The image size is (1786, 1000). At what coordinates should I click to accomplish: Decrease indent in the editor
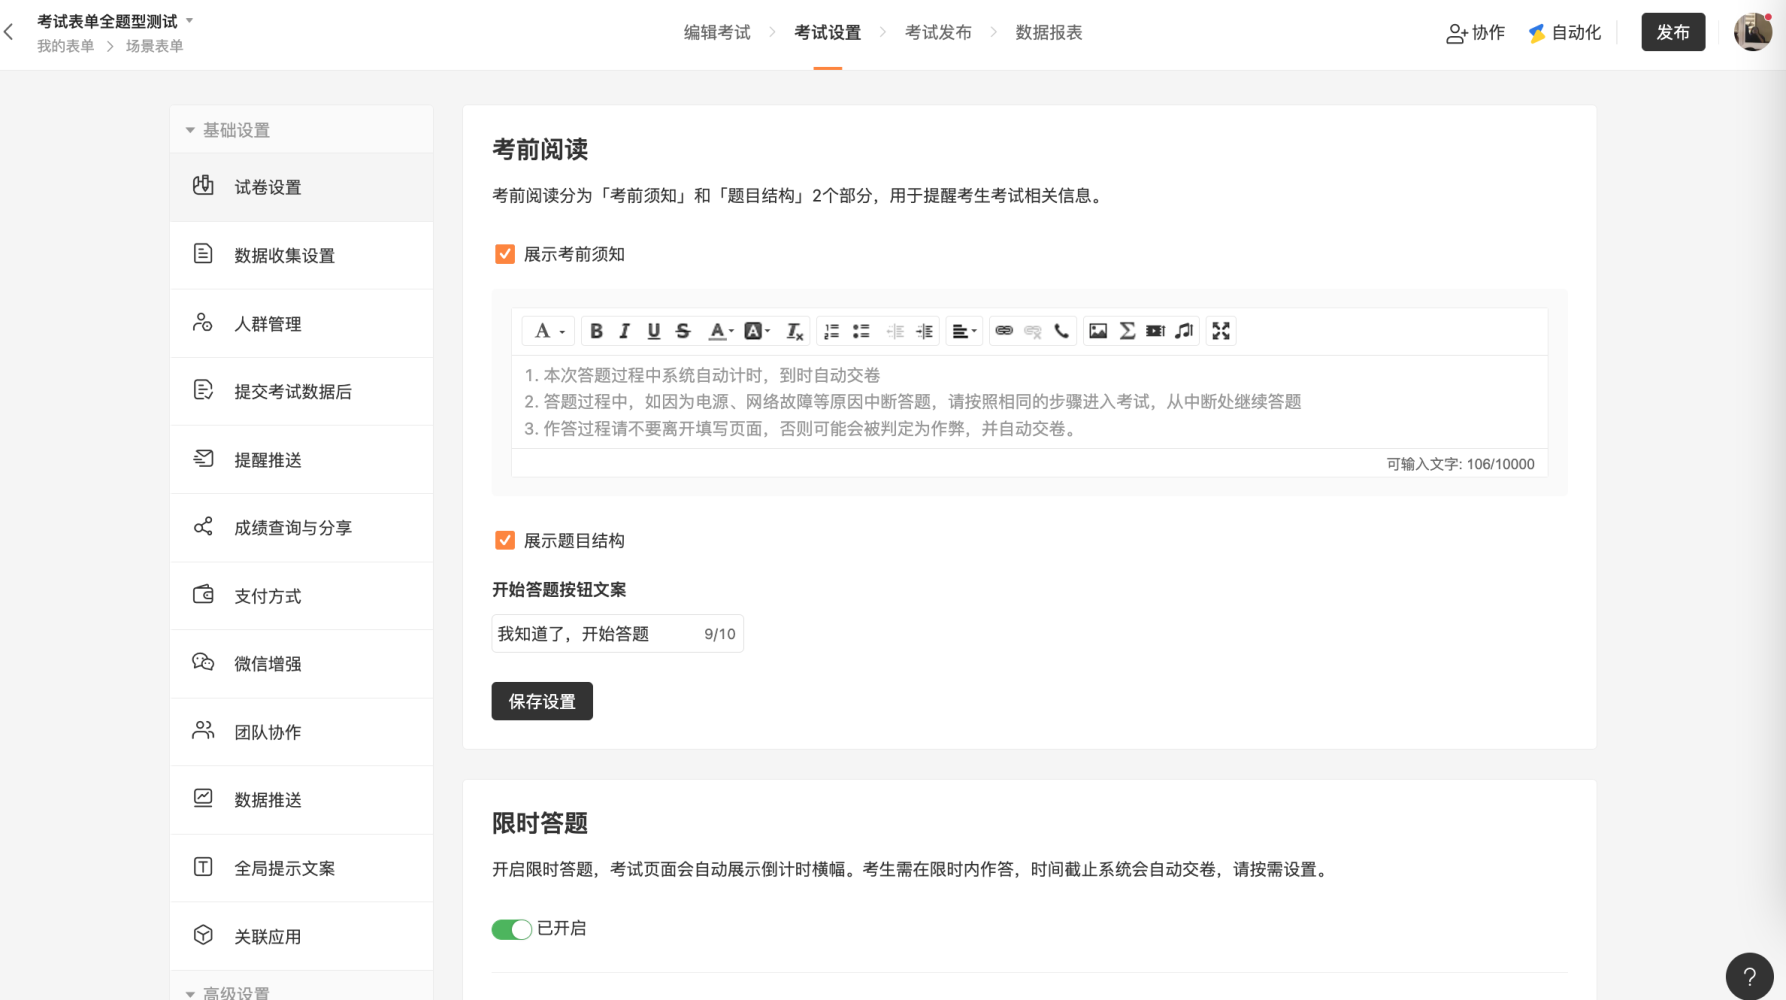point(895,331)
